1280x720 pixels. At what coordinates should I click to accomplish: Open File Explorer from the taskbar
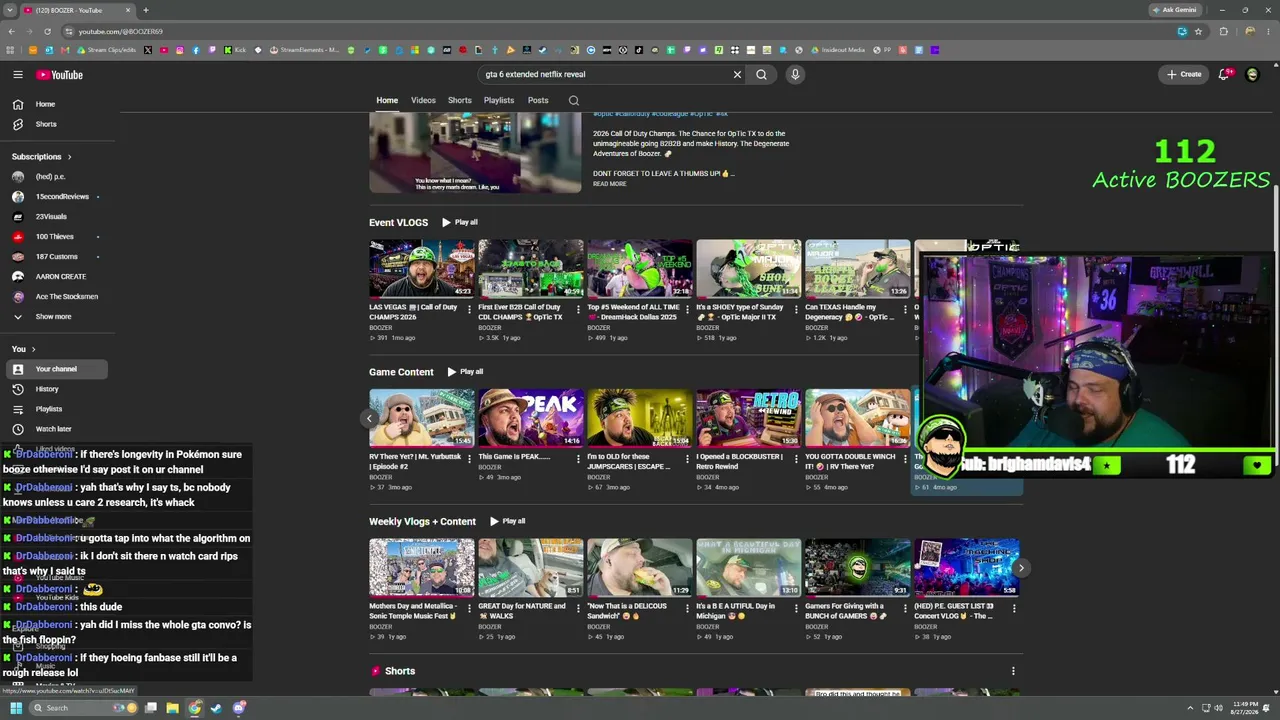tap(172, 708)
